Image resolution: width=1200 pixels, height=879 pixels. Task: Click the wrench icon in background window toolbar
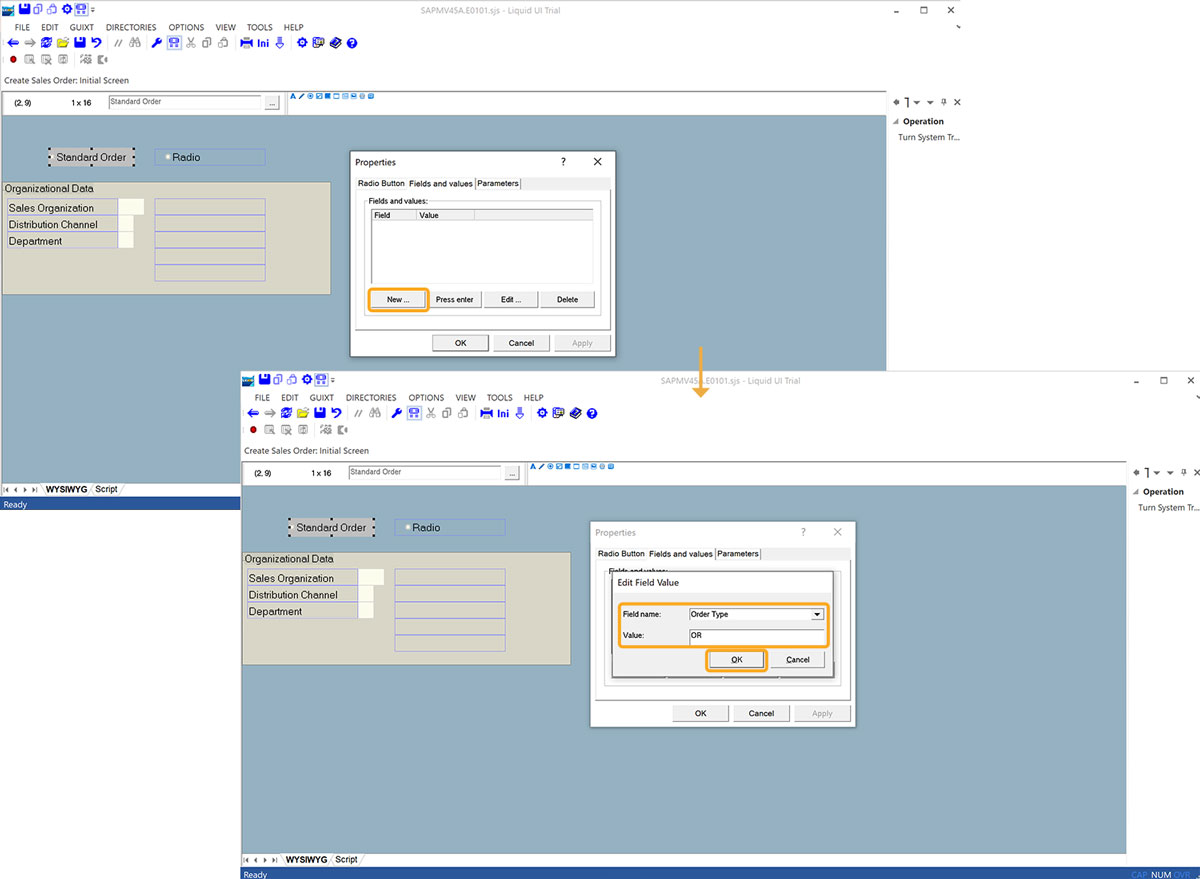[157, 43]
